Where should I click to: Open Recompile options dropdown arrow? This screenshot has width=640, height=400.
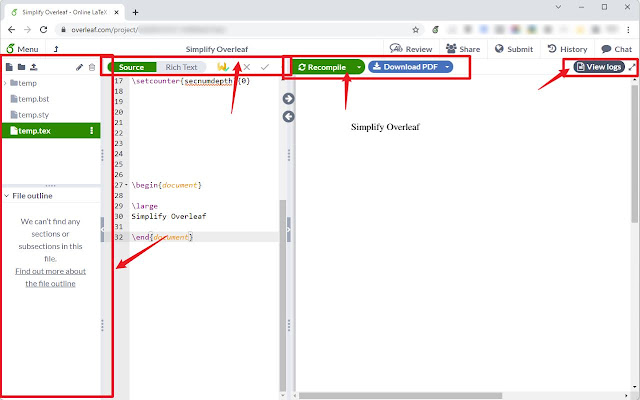click(359, 67)
